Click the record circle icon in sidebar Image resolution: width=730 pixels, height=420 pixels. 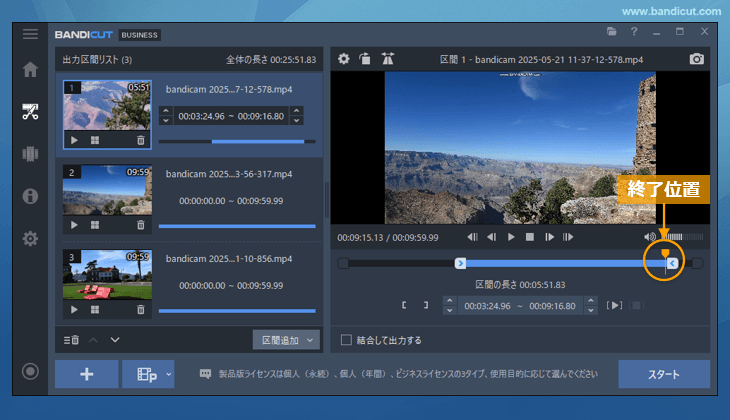[x=31, y=372]
